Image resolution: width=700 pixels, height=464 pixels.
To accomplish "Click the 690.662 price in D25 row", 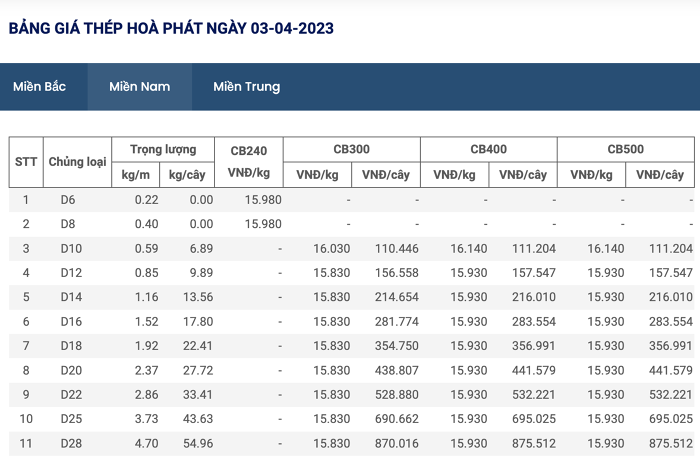I will [x=396, y=419].
